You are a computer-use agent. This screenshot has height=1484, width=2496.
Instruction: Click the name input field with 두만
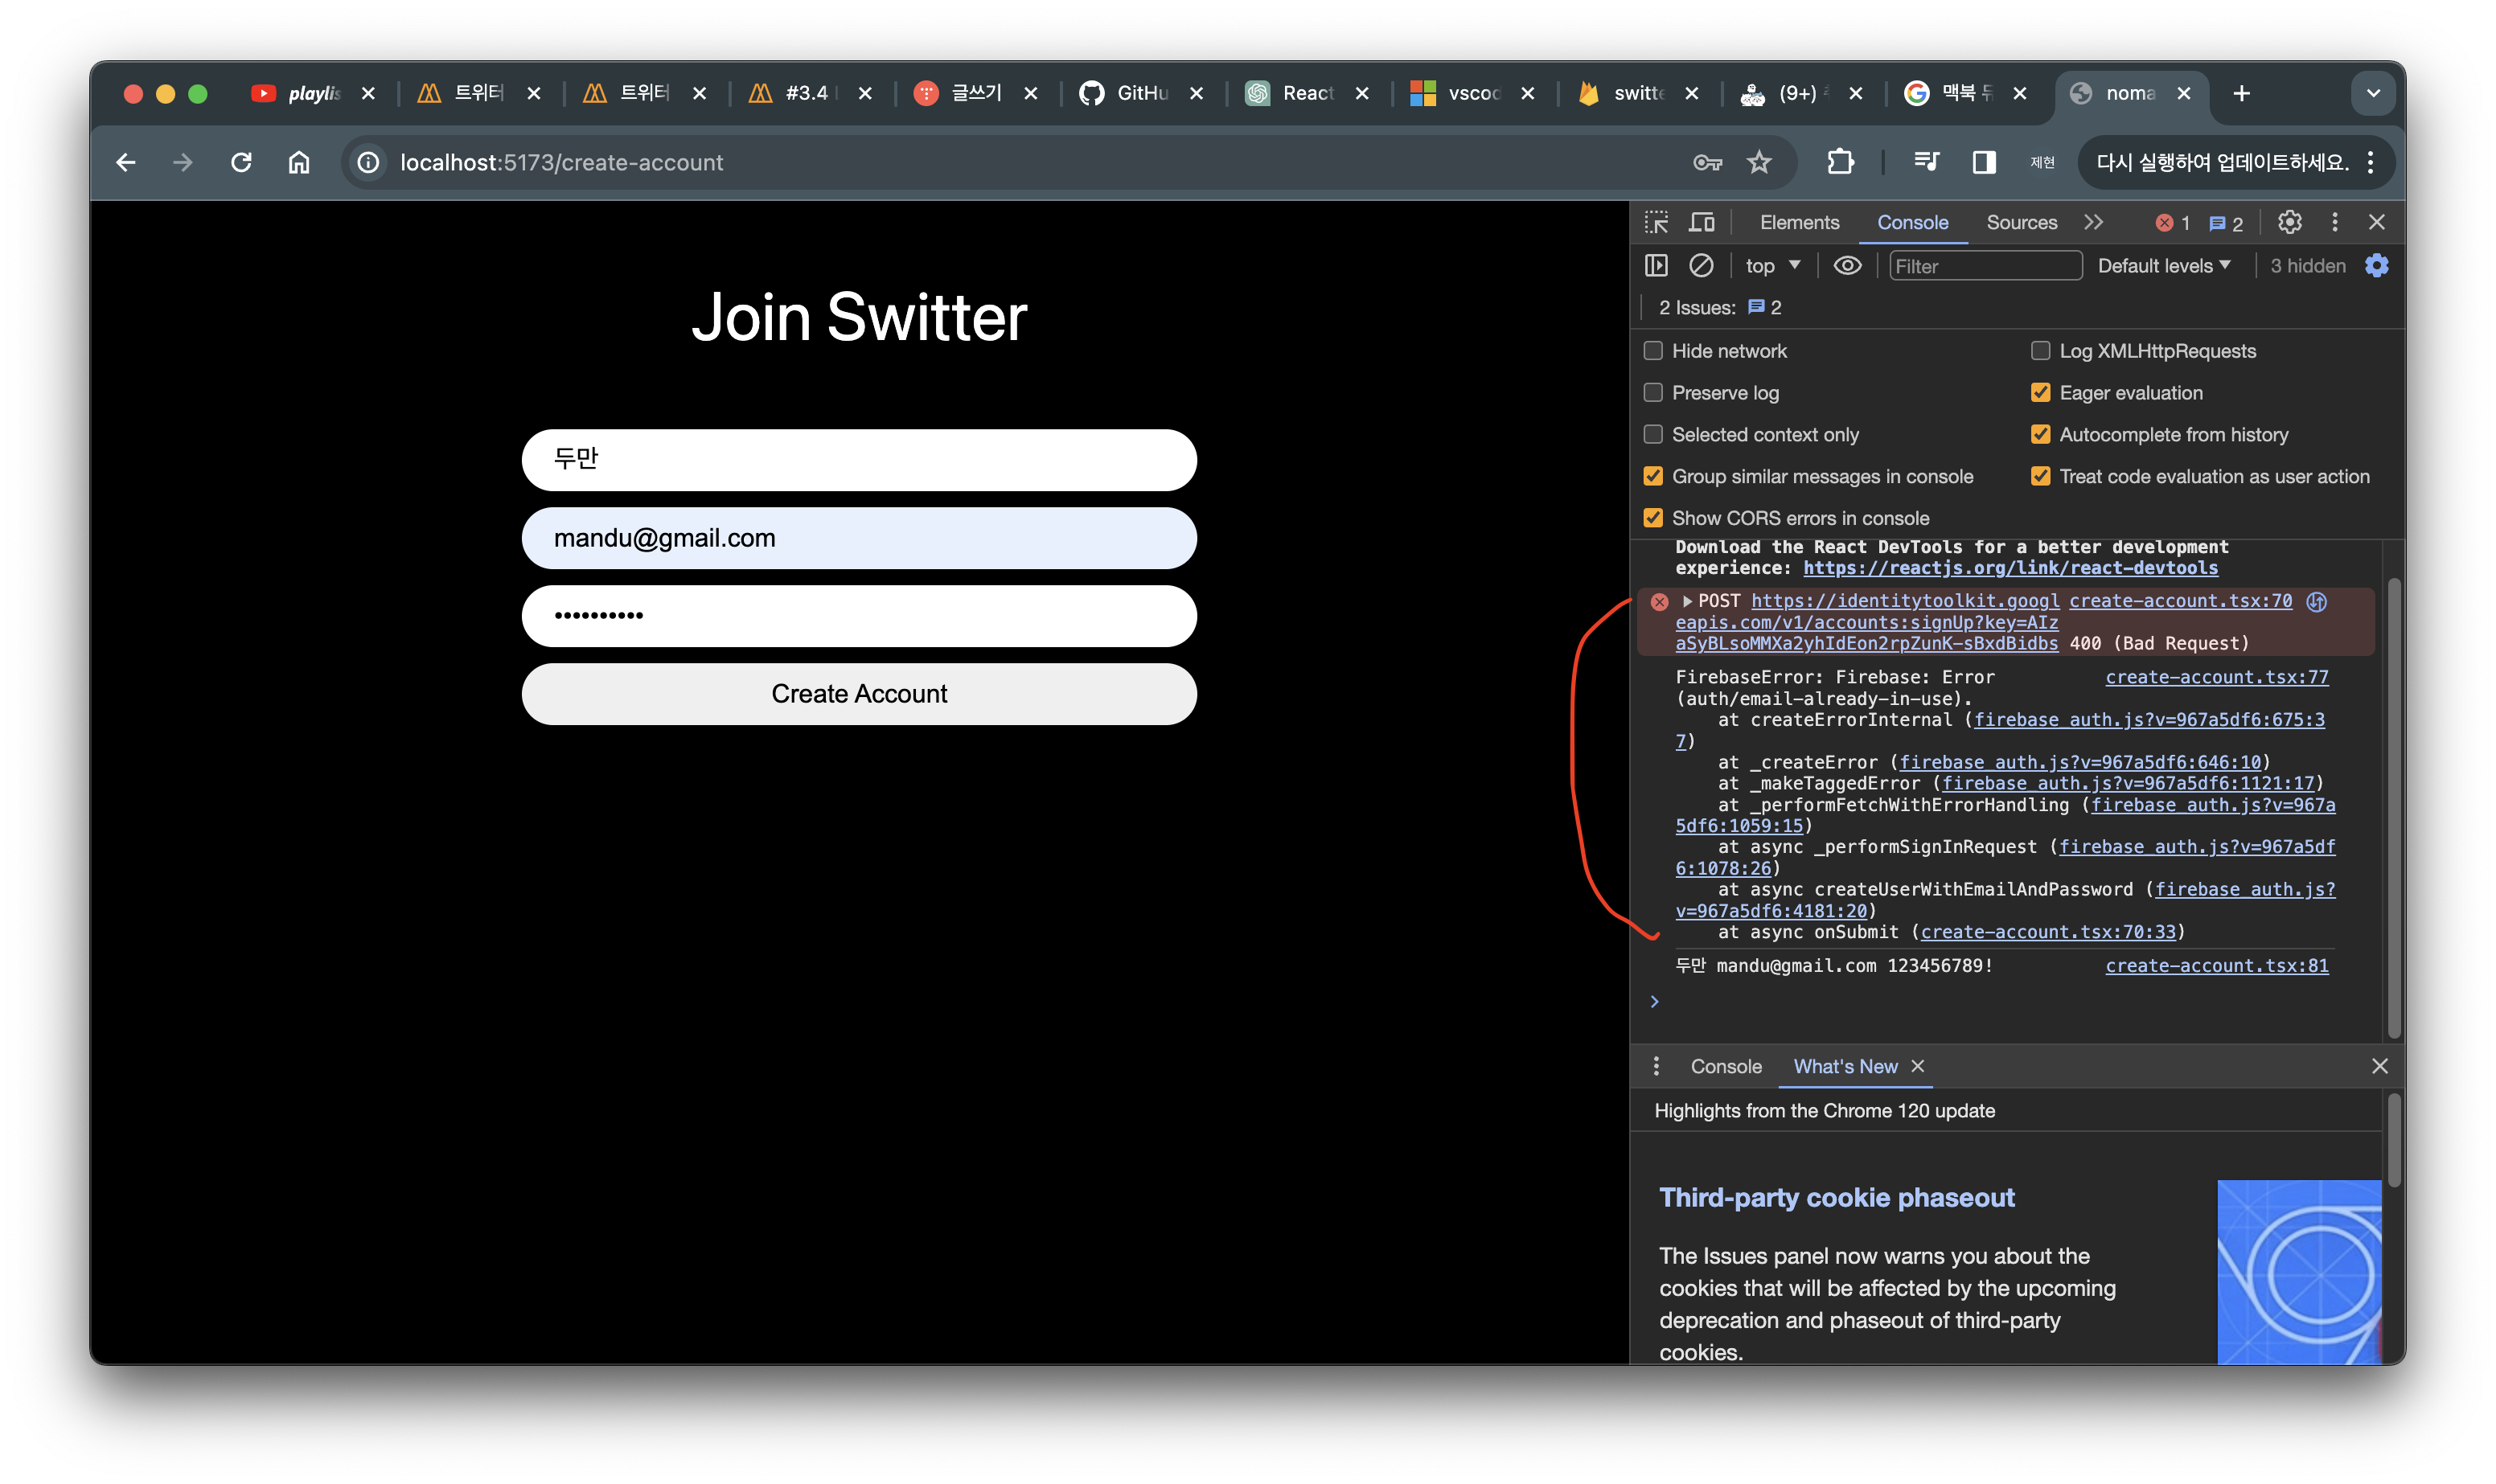(858, 459)
